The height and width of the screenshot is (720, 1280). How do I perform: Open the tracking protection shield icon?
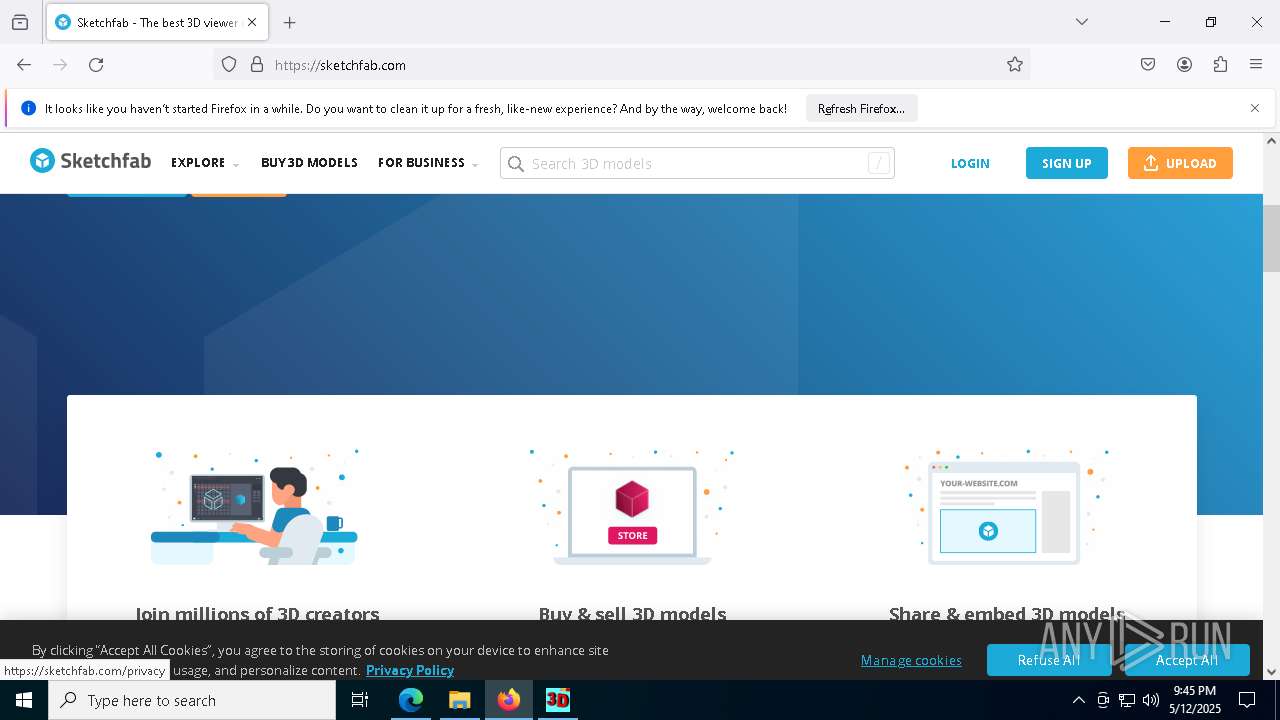[x=229, y=64]
